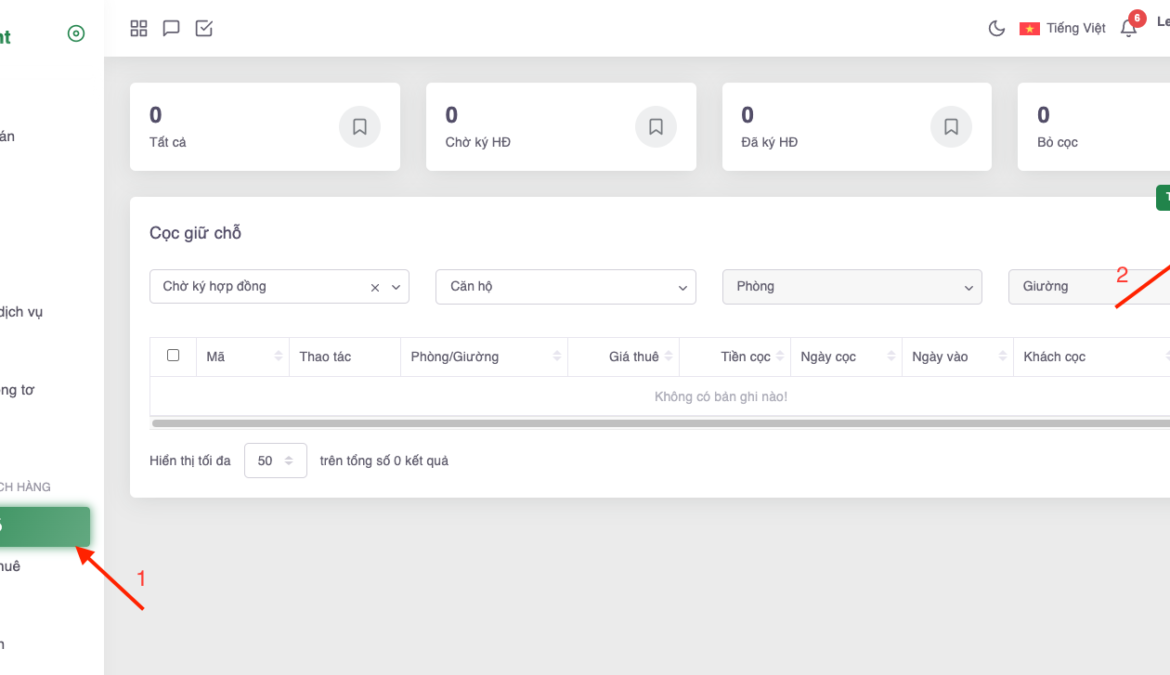Sort table by Ngày cọc column

click(x=828, y=357)
